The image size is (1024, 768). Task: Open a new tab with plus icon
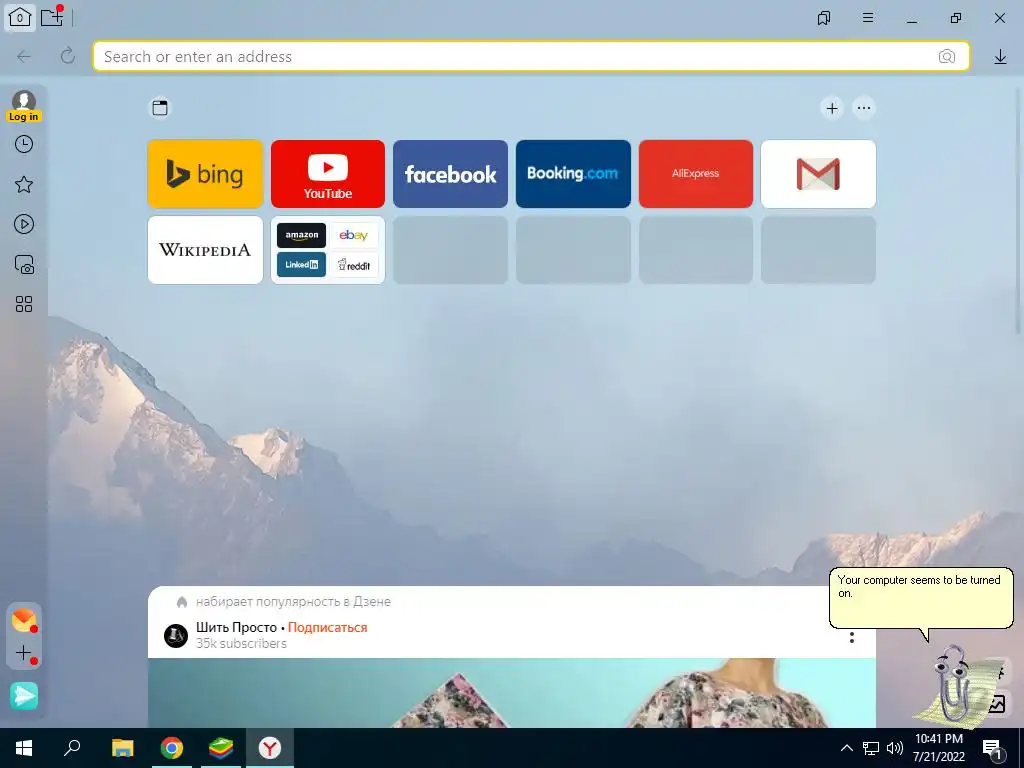pos(52,18)
